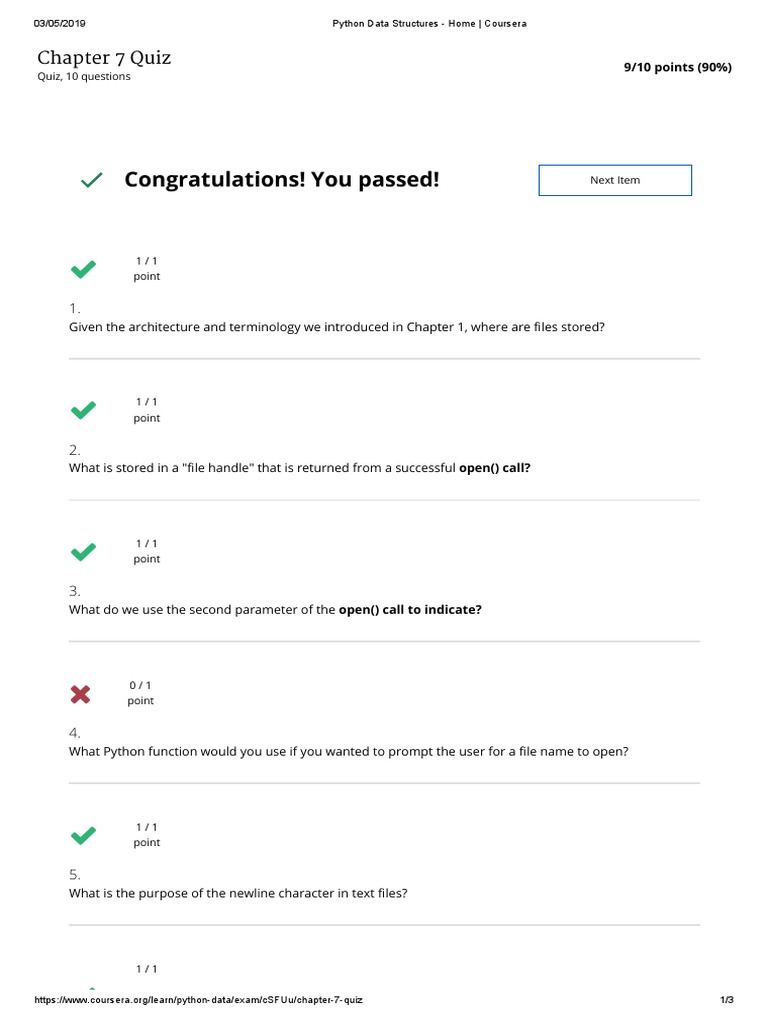Click the green checkmark for question 3
Screen dimensions: 768x1024
(x=83, y=551)
